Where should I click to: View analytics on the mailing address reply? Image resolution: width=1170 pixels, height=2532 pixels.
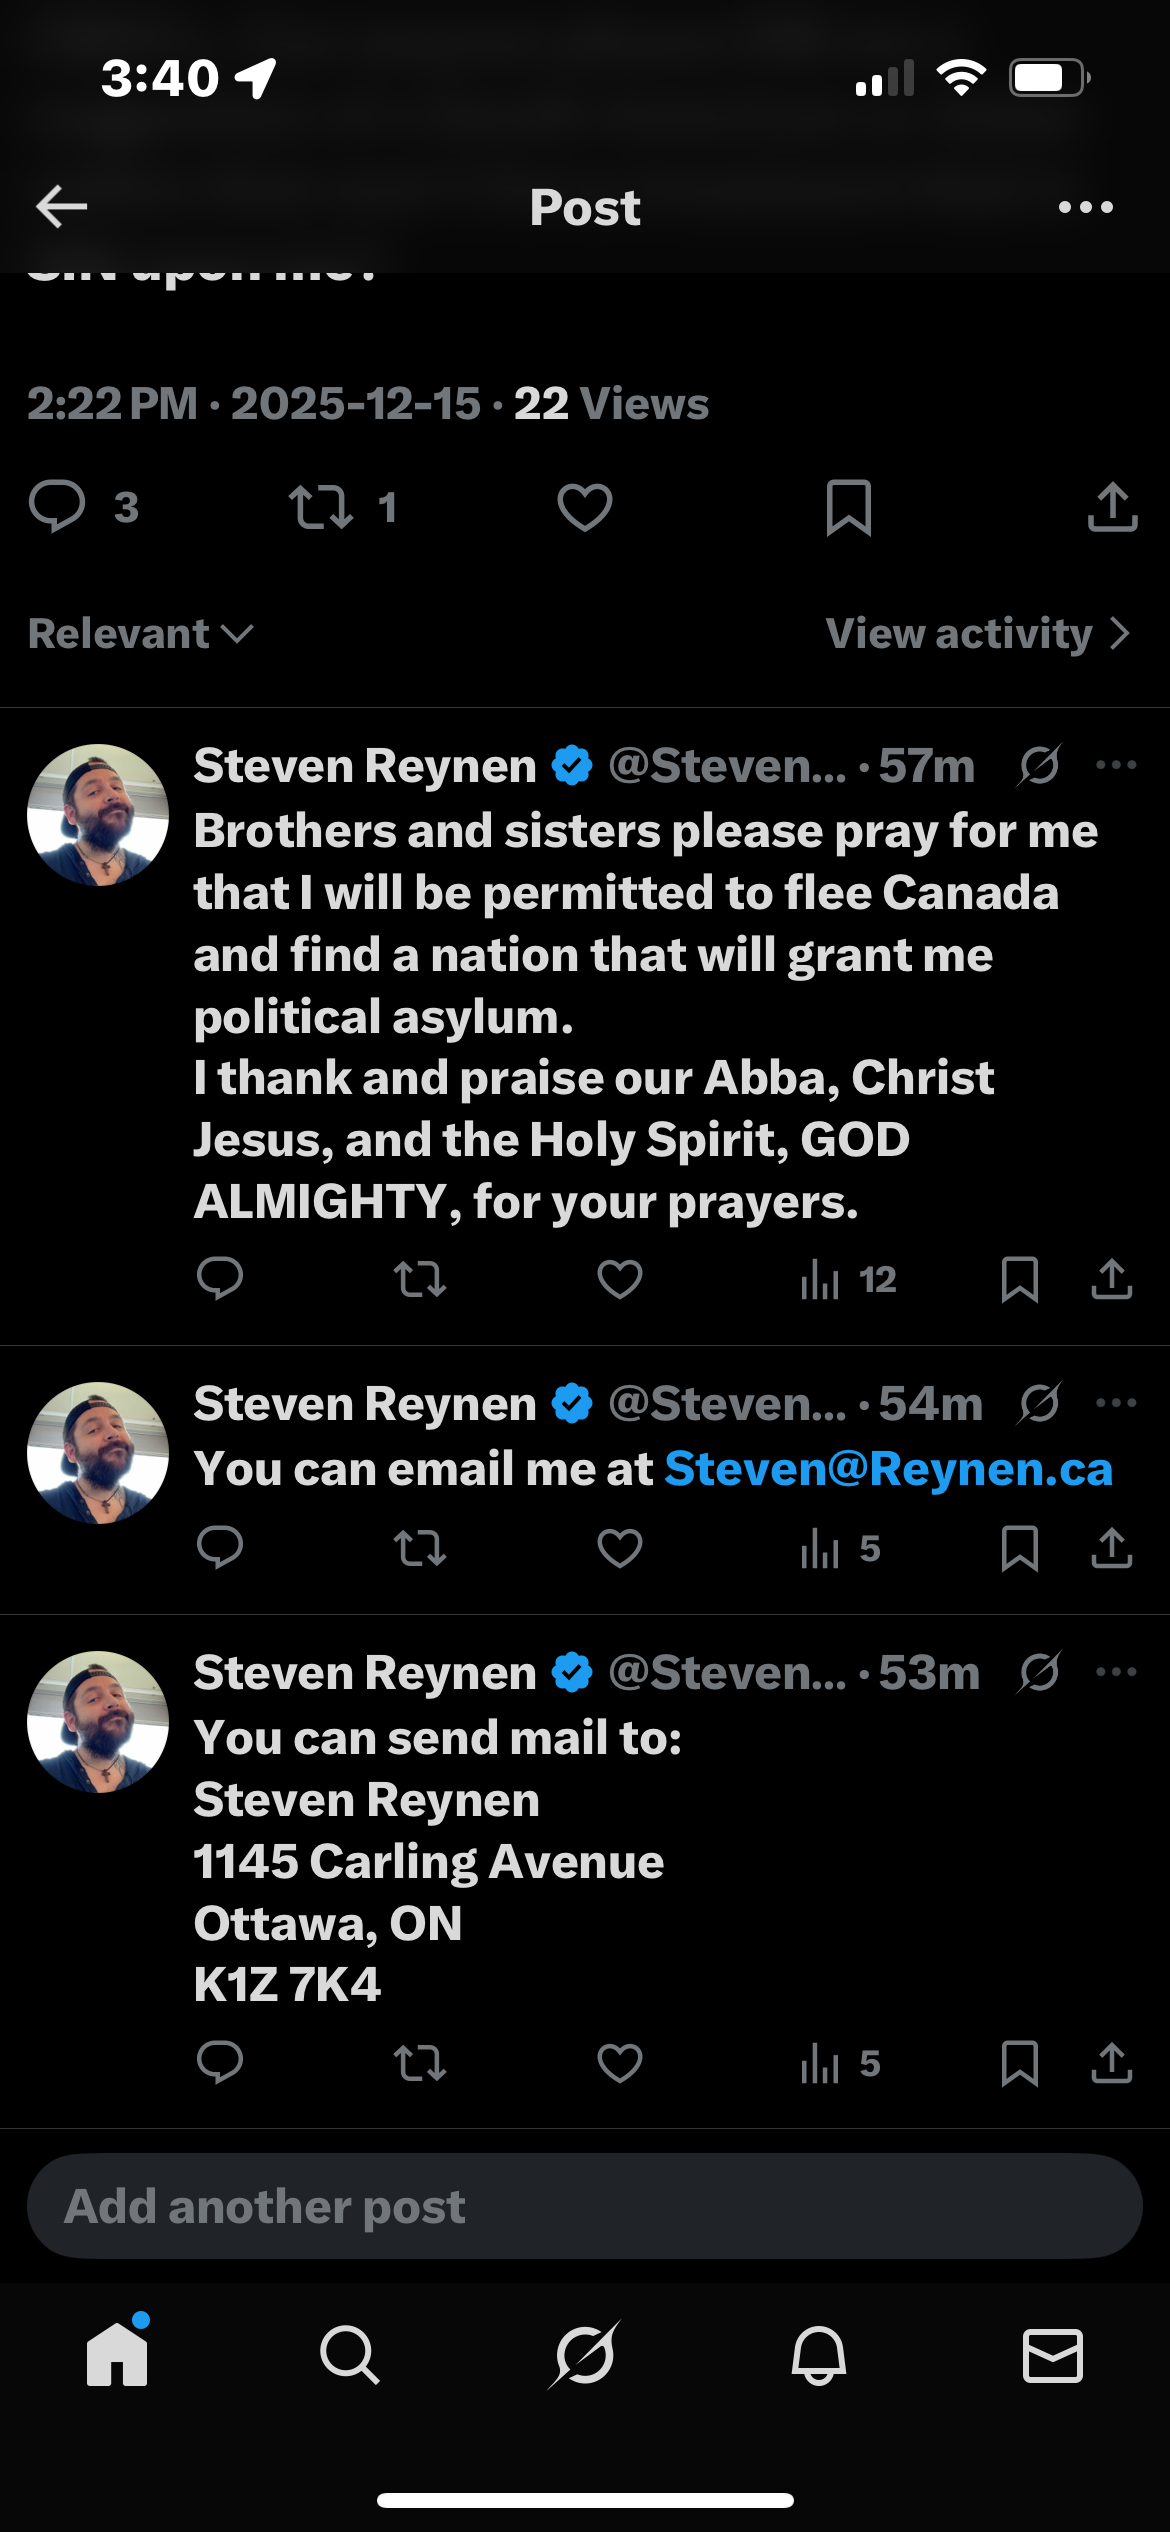[840, 2063]
